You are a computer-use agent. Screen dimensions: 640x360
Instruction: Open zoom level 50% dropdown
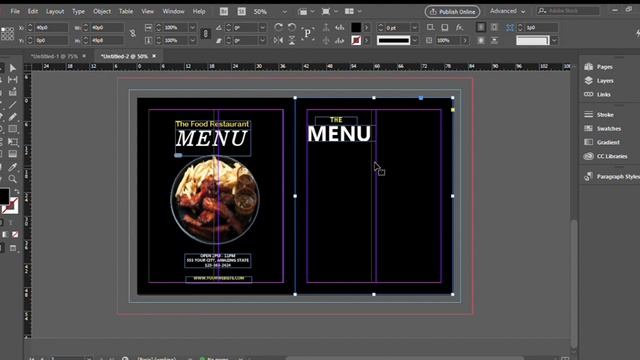point(284,12)
